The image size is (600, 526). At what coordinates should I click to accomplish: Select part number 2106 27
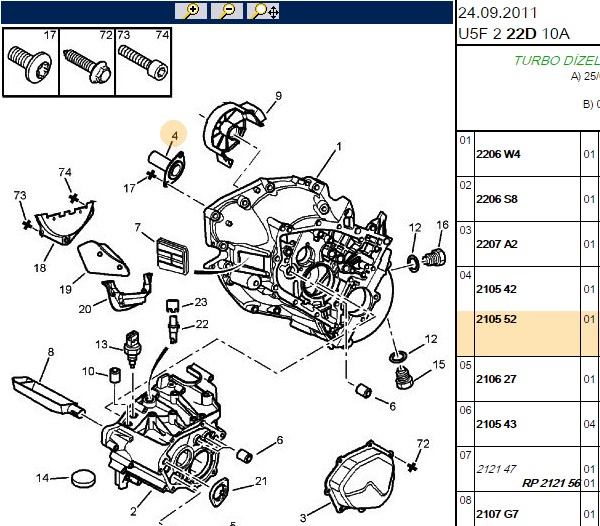tap(496, 379)
